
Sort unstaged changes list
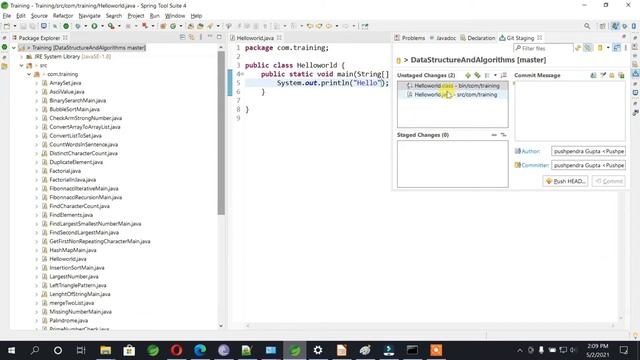pyautogui.click(x=504, y=76)
